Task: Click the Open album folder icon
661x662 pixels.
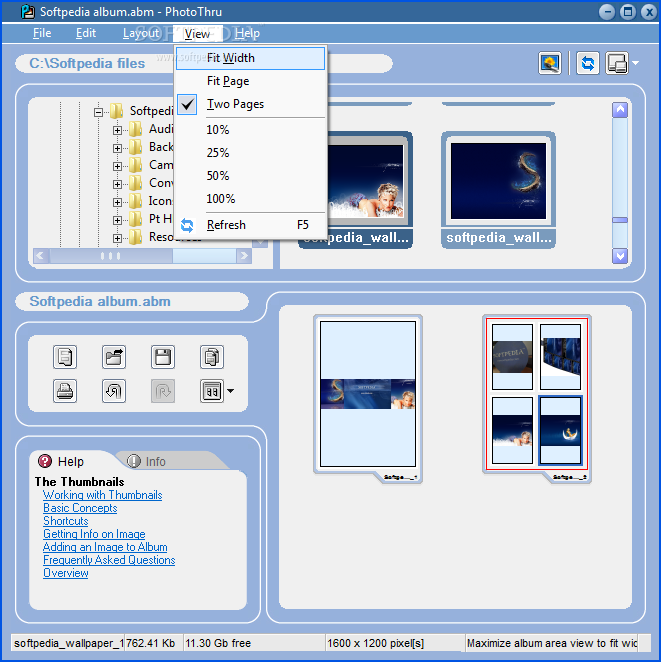Action: 114,357
